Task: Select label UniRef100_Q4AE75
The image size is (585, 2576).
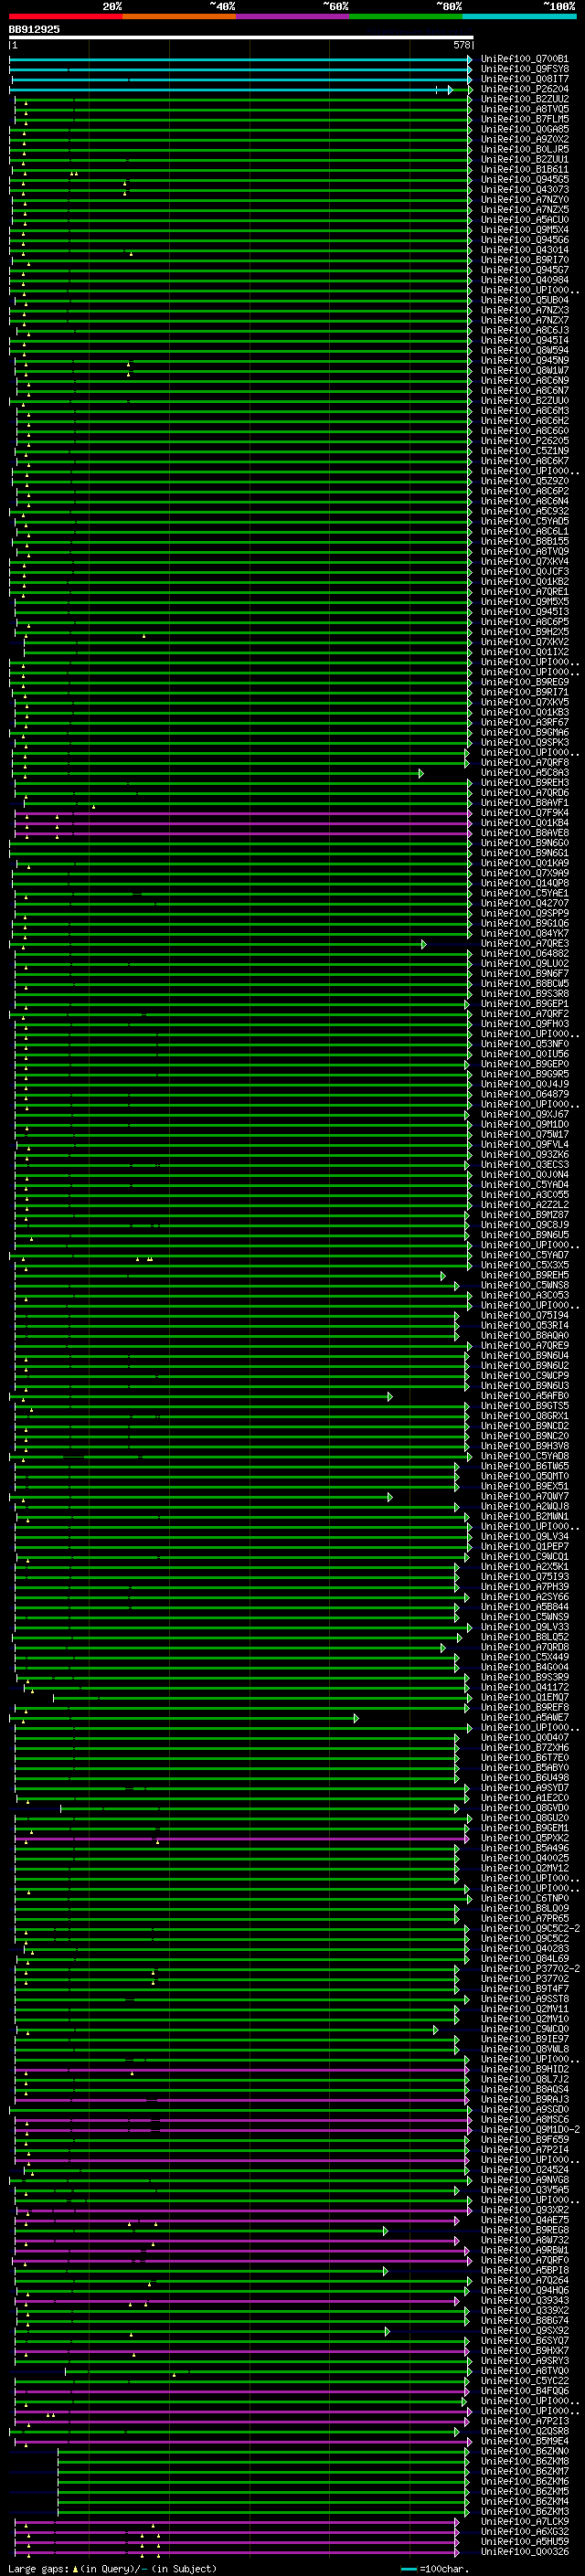Action: tap(524, 2221)
